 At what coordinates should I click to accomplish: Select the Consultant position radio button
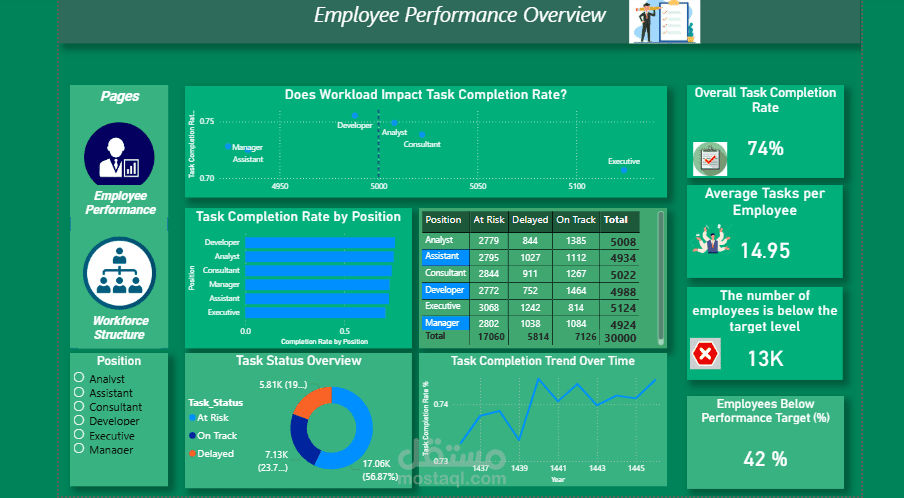[x=79, y=406]
